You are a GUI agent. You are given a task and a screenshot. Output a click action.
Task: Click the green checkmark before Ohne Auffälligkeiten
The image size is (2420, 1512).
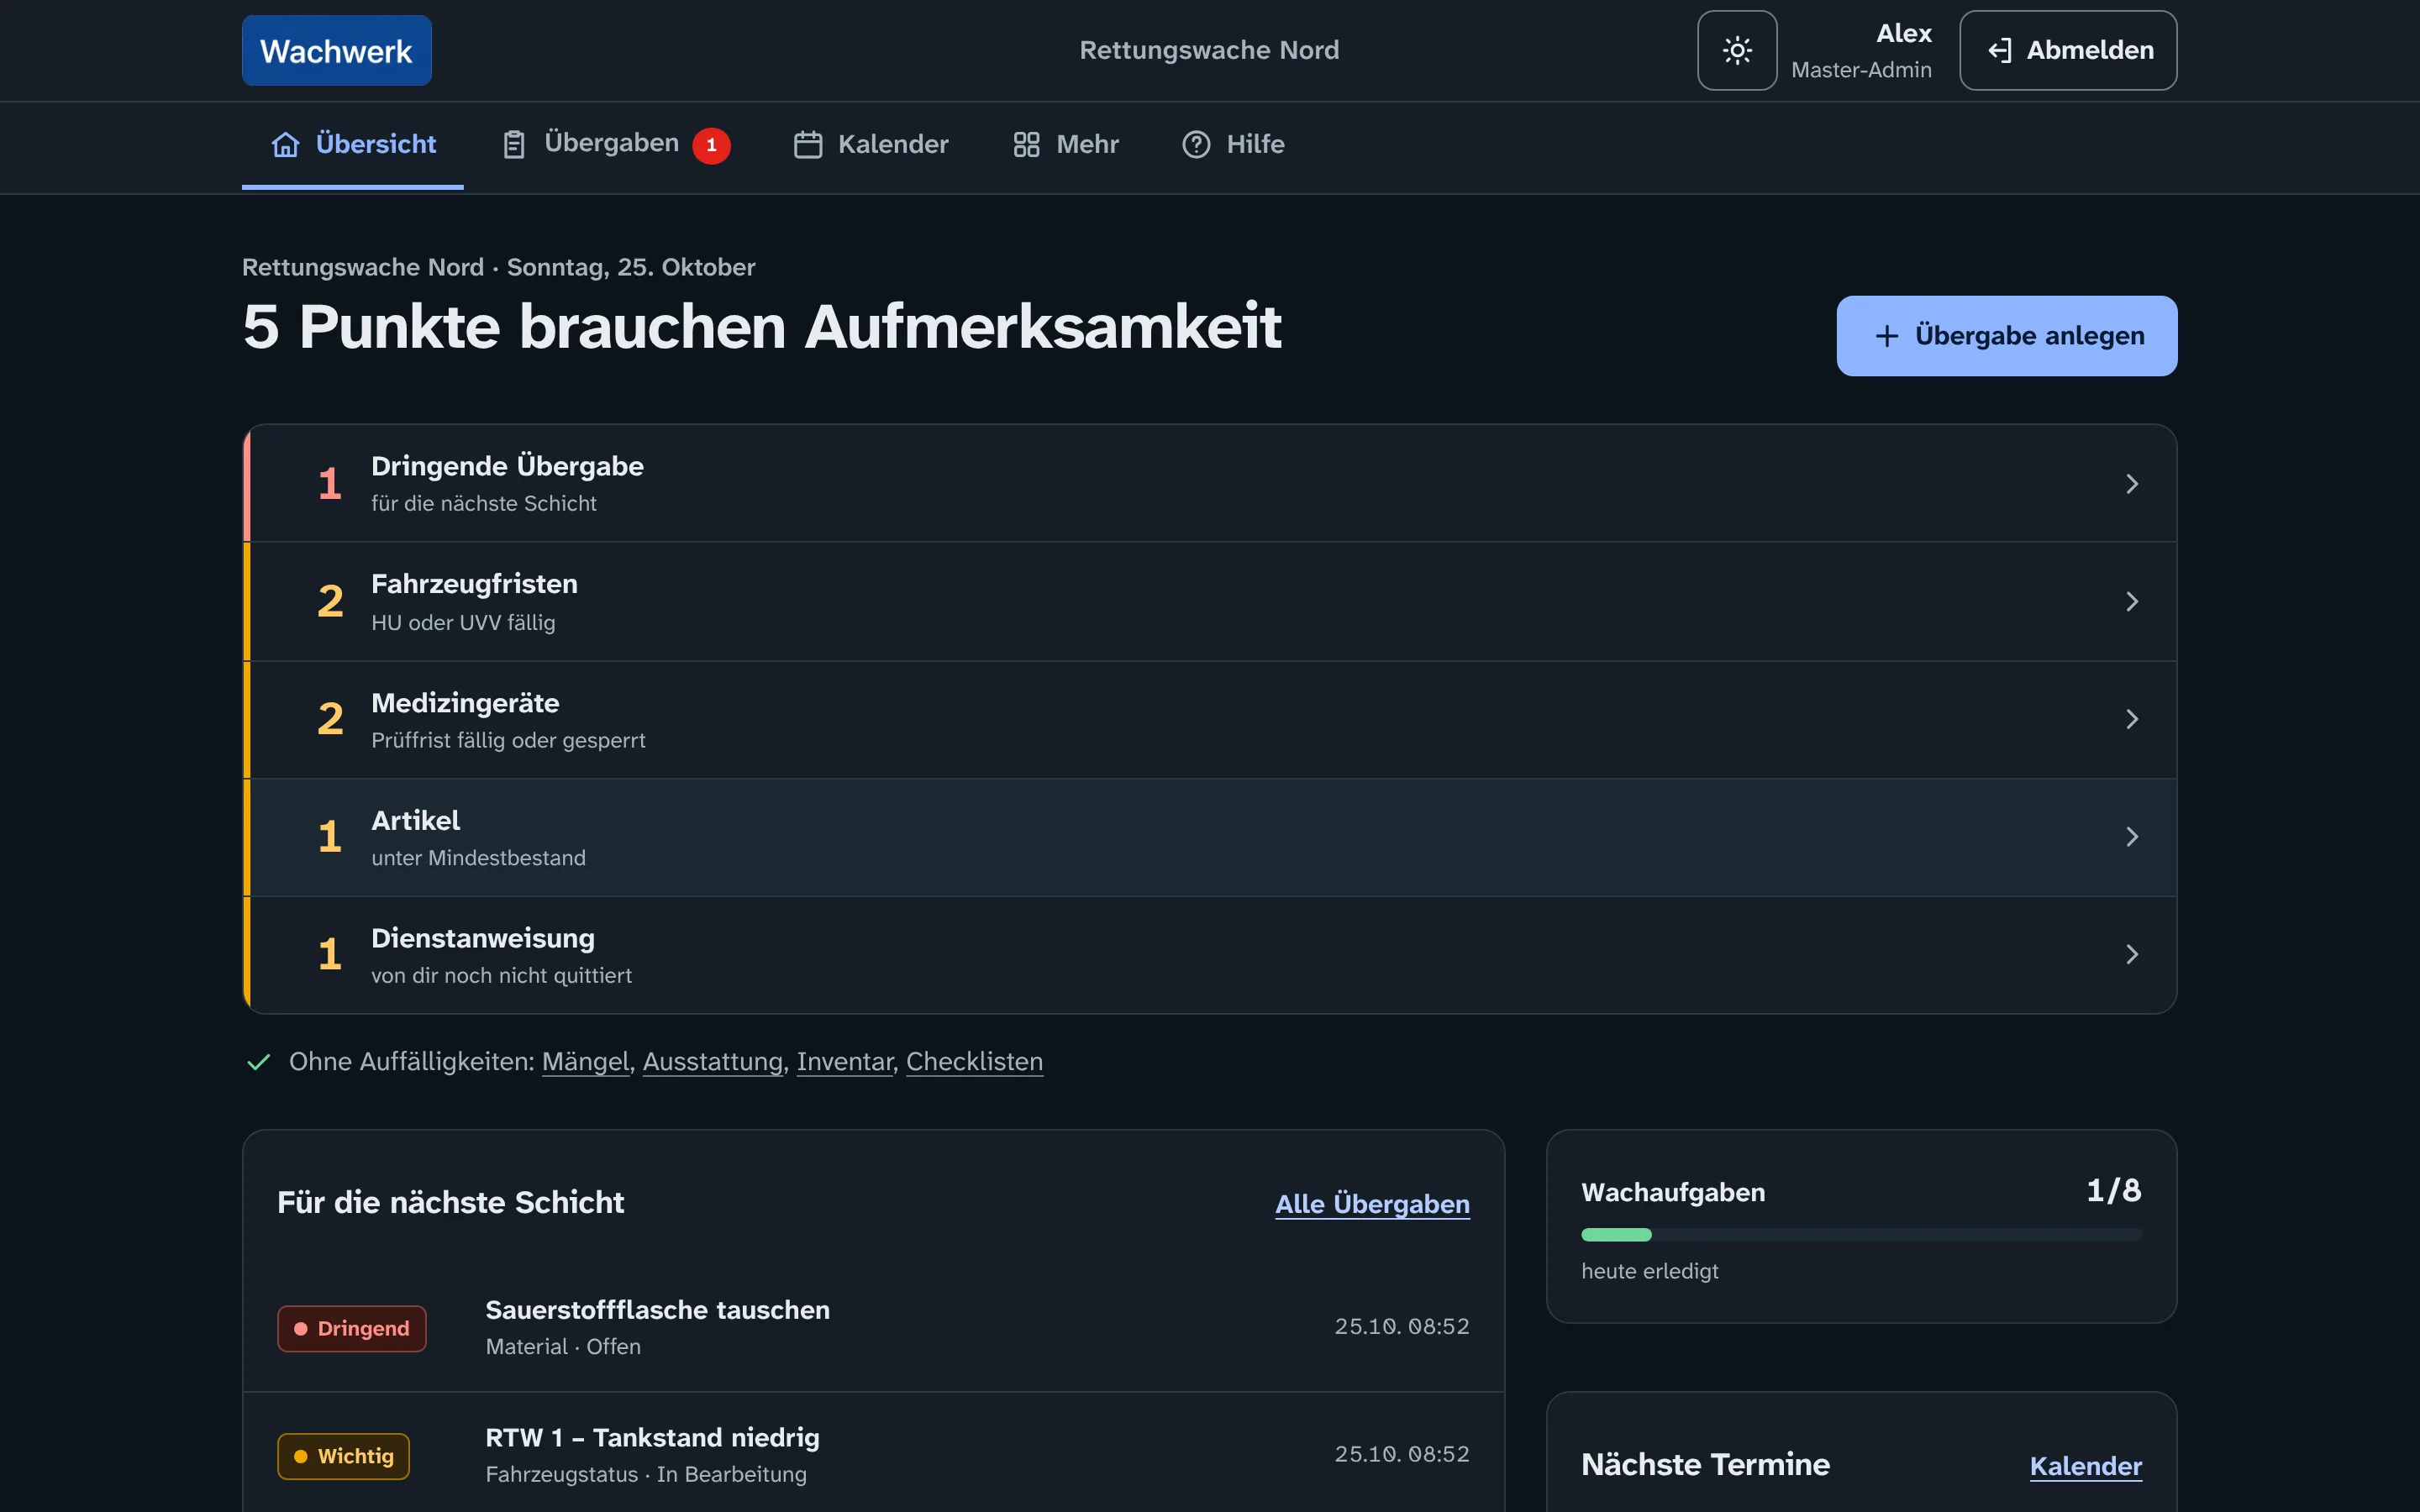[x=258, y=1062]
